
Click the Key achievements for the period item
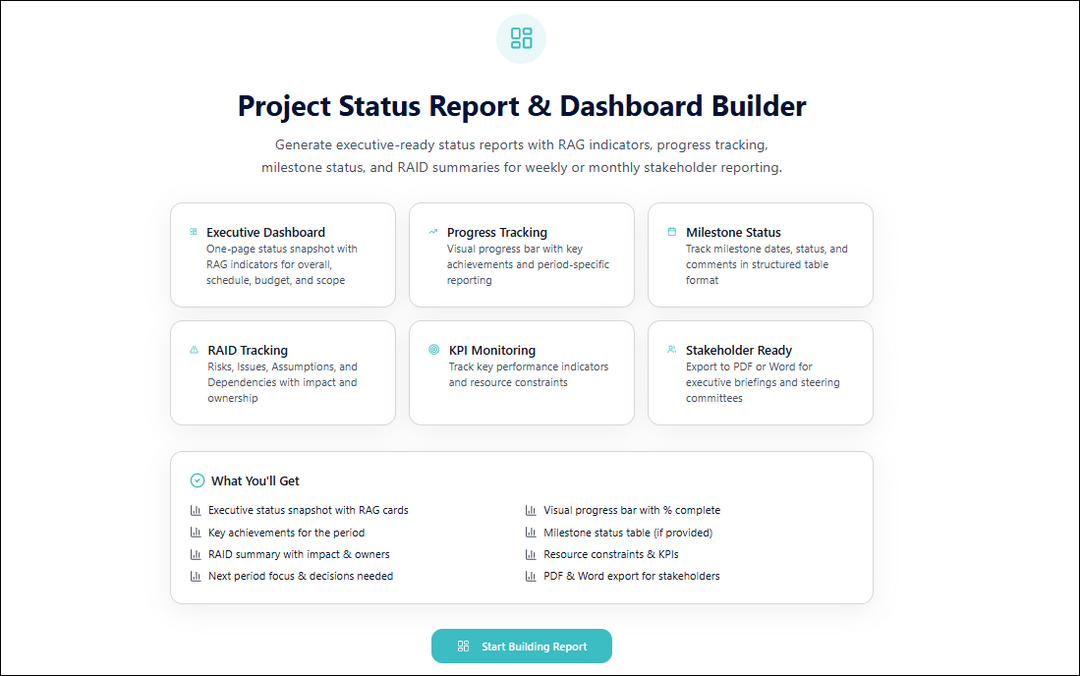click(x=286, y=532)
